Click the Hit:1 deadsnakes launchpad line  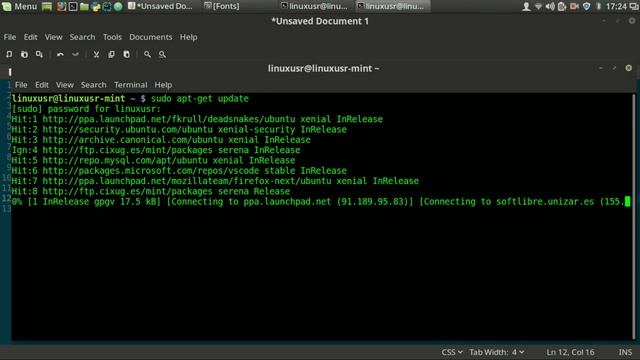point(197,119)
